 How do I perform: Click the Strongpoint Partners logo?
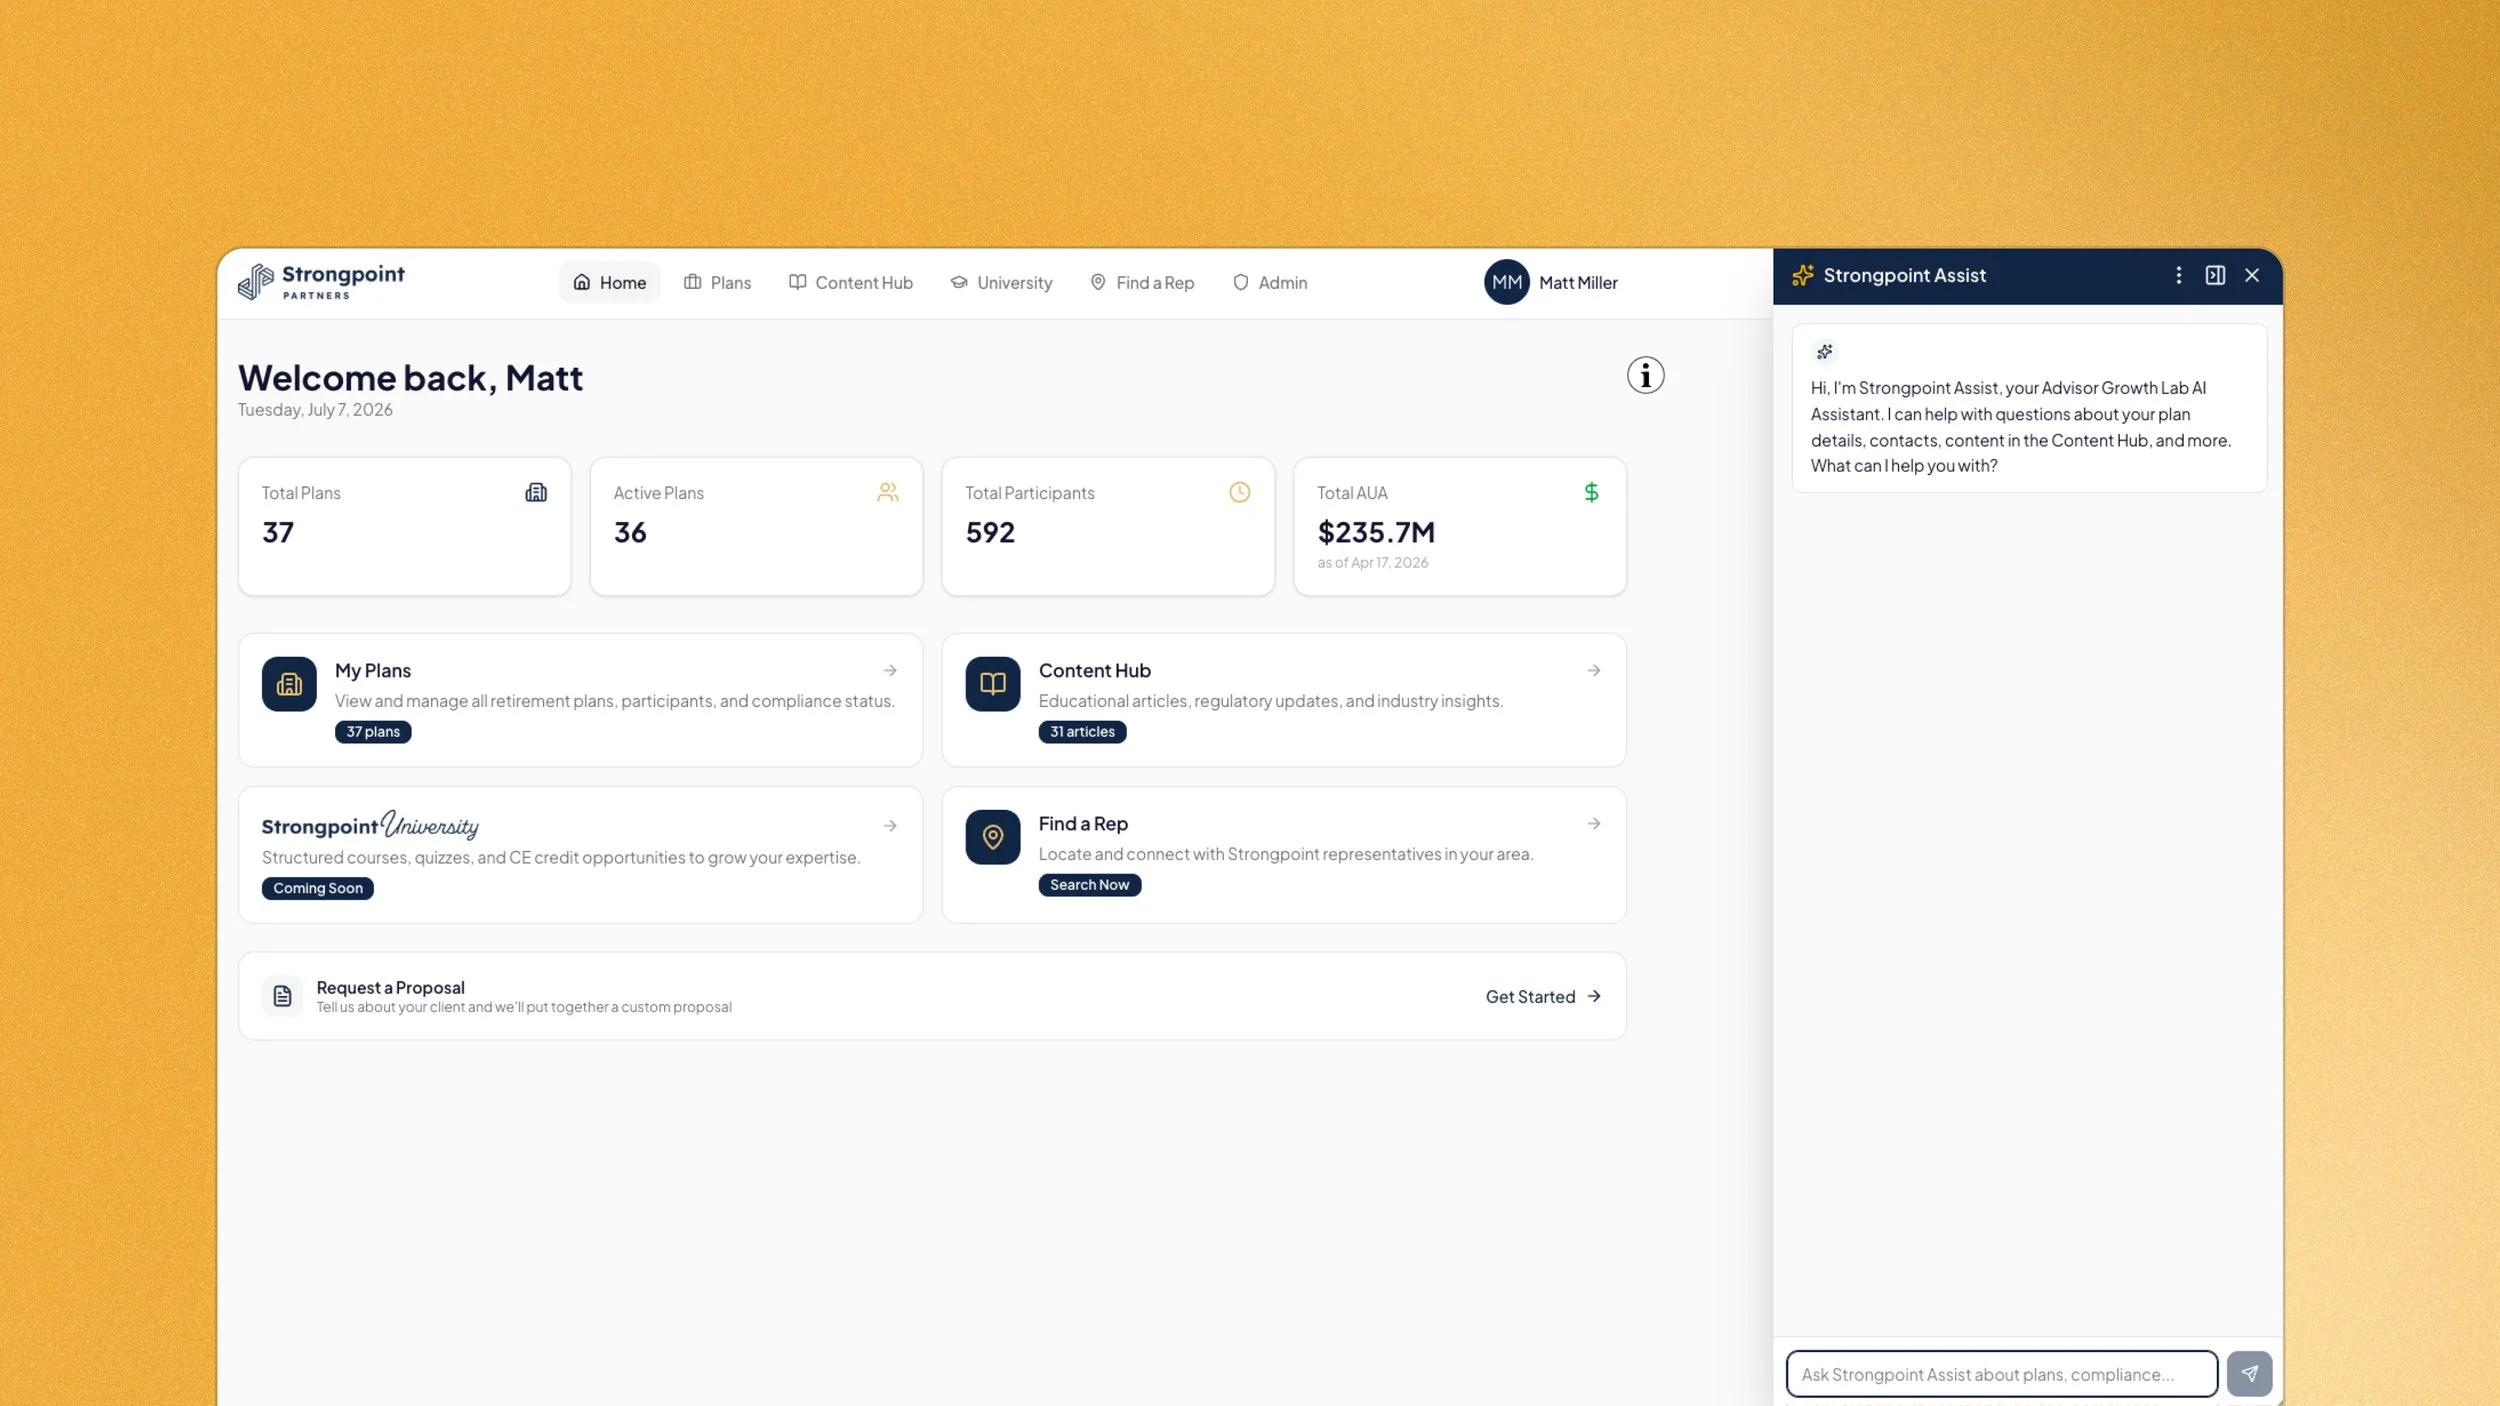coord(321,282)
